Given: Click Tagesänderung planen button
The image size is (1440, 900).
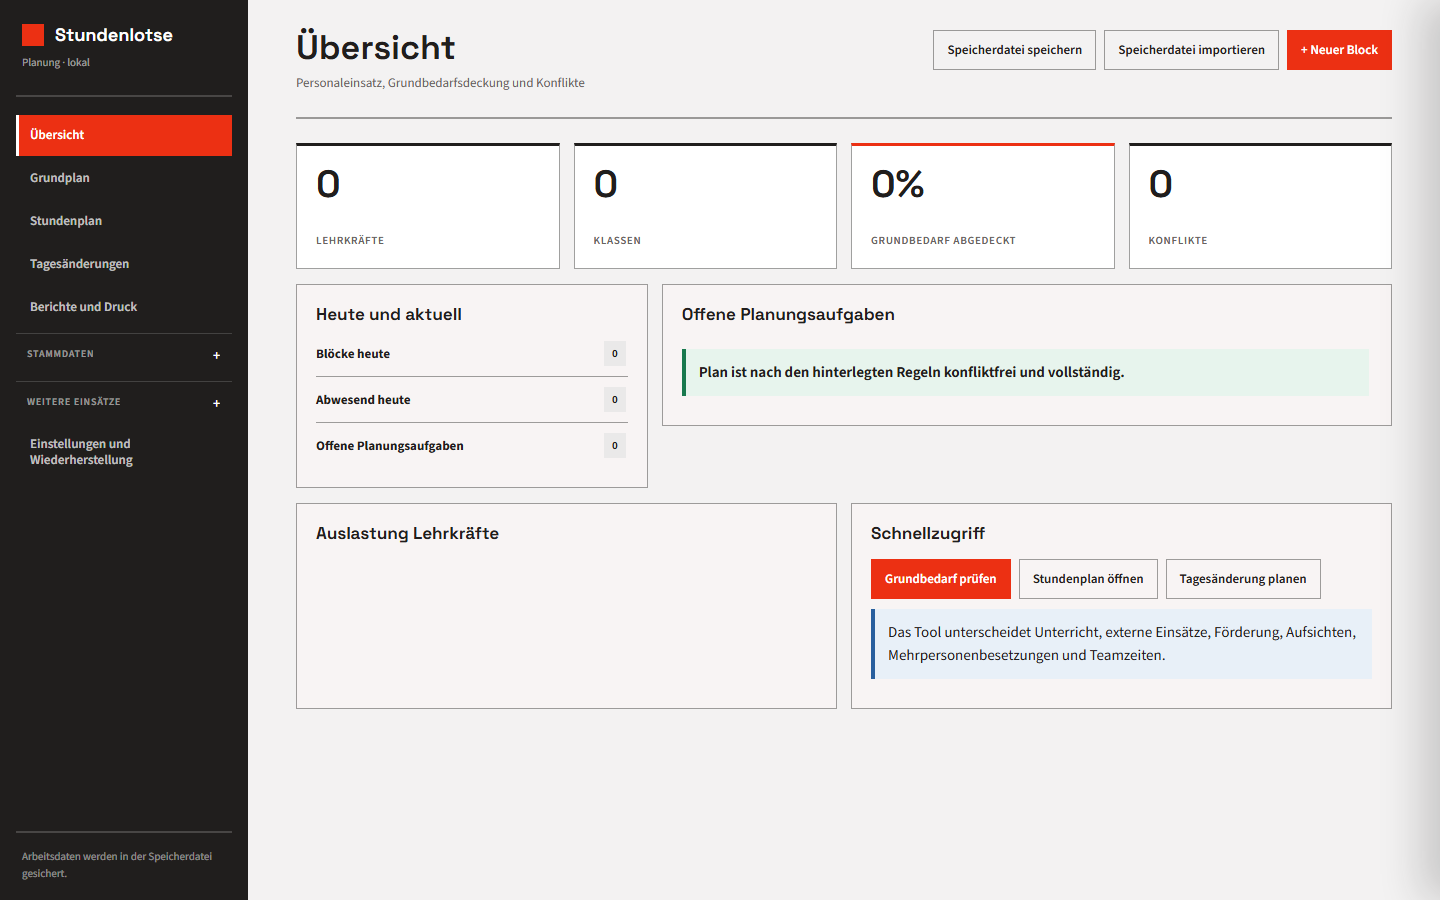Looking at the screenshot, I should pos(1243,579).
